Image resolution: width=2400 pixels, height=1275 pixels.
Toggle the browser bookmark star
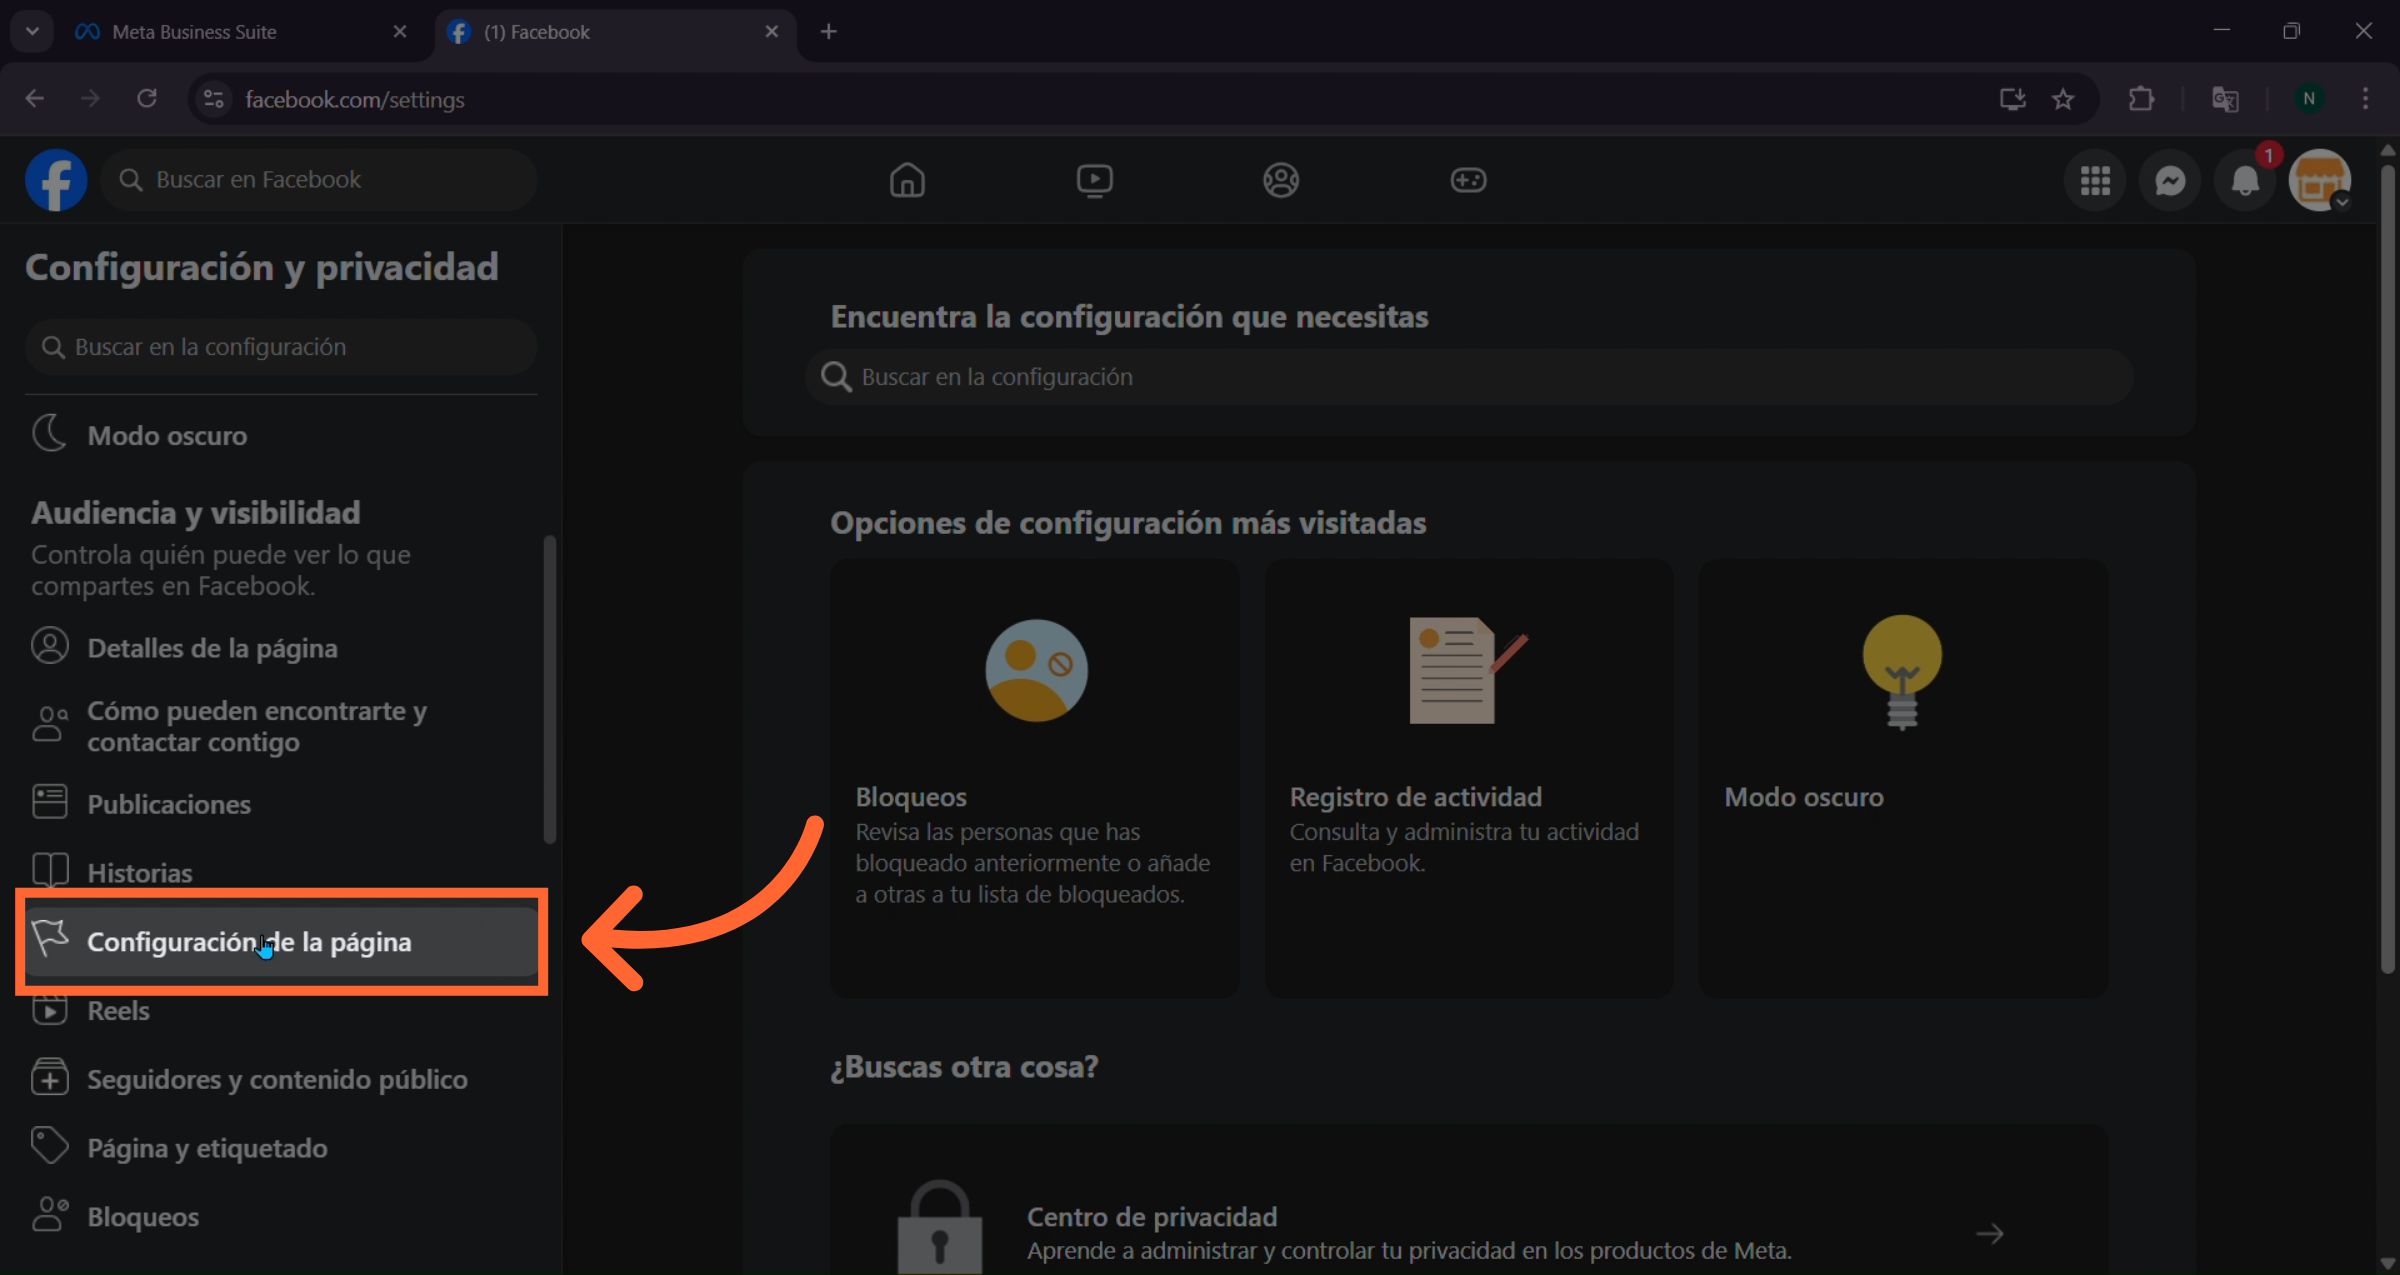click(x=2064, y=99)
